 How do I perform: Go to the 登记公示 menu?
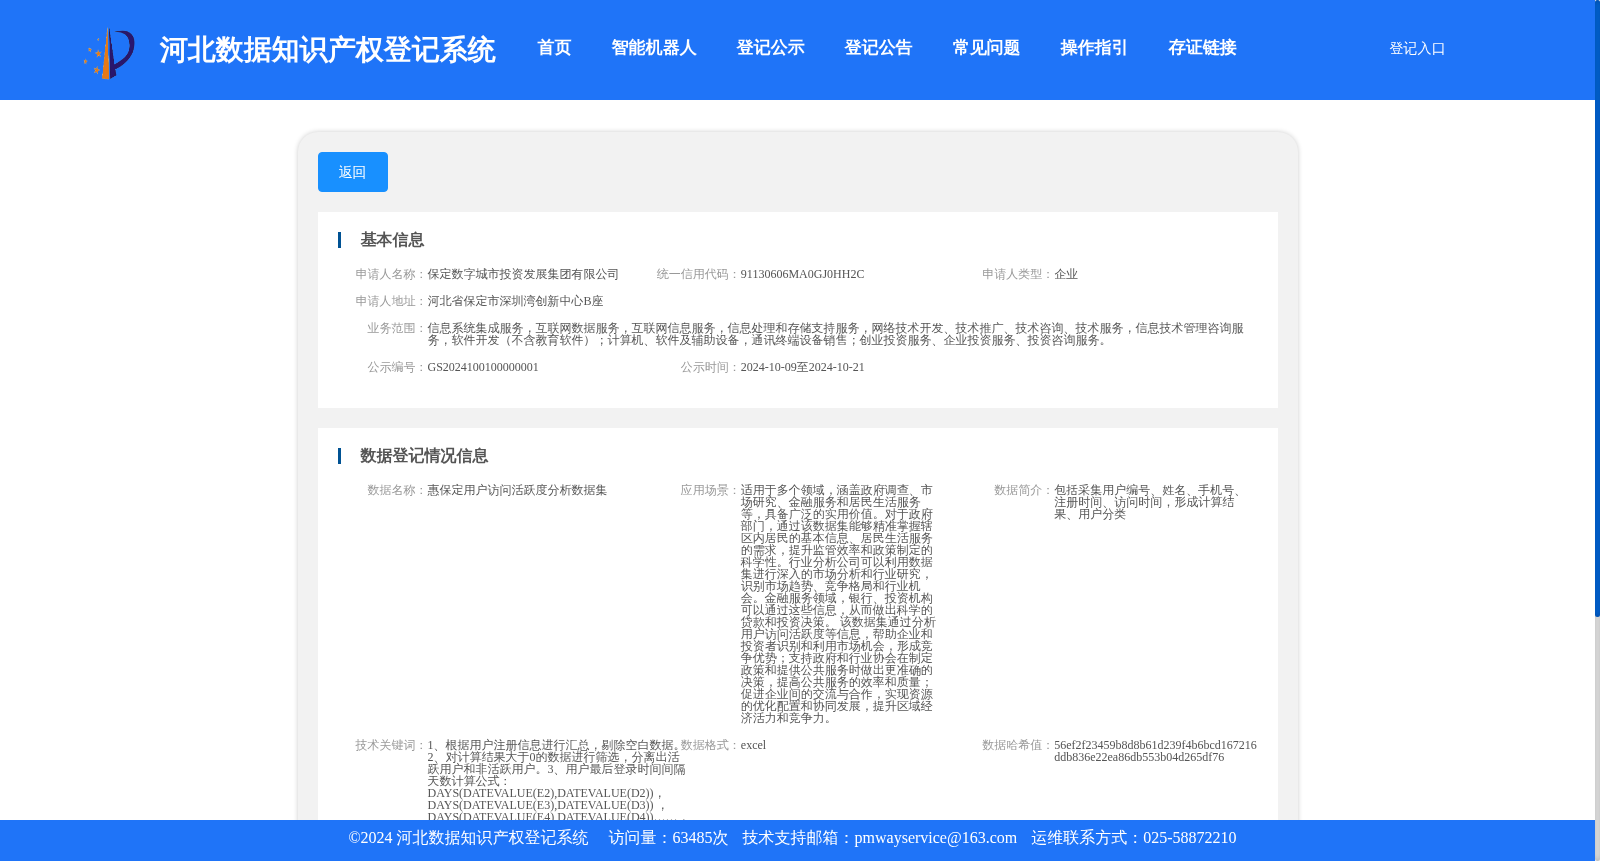tap(770, 48)
